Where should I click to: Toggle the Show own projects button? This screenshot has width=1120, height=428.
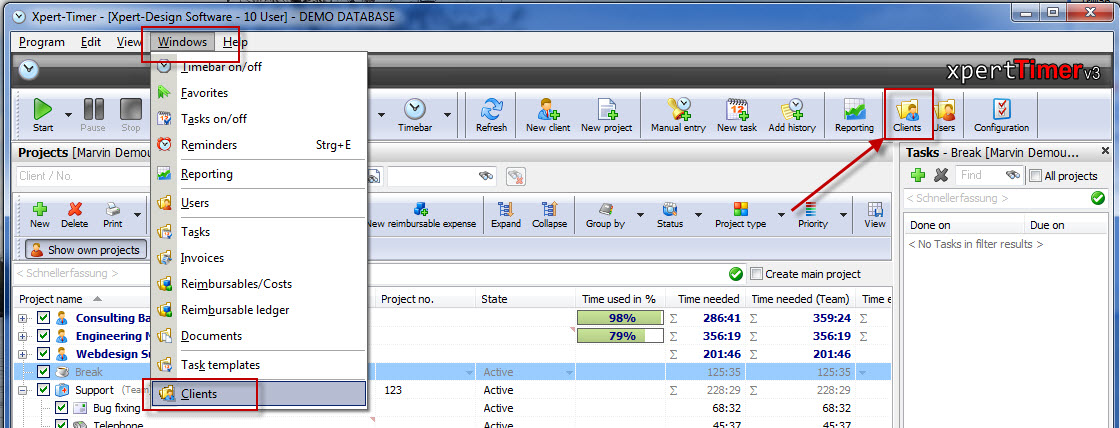pyautogui.click(x=86, y=250)
